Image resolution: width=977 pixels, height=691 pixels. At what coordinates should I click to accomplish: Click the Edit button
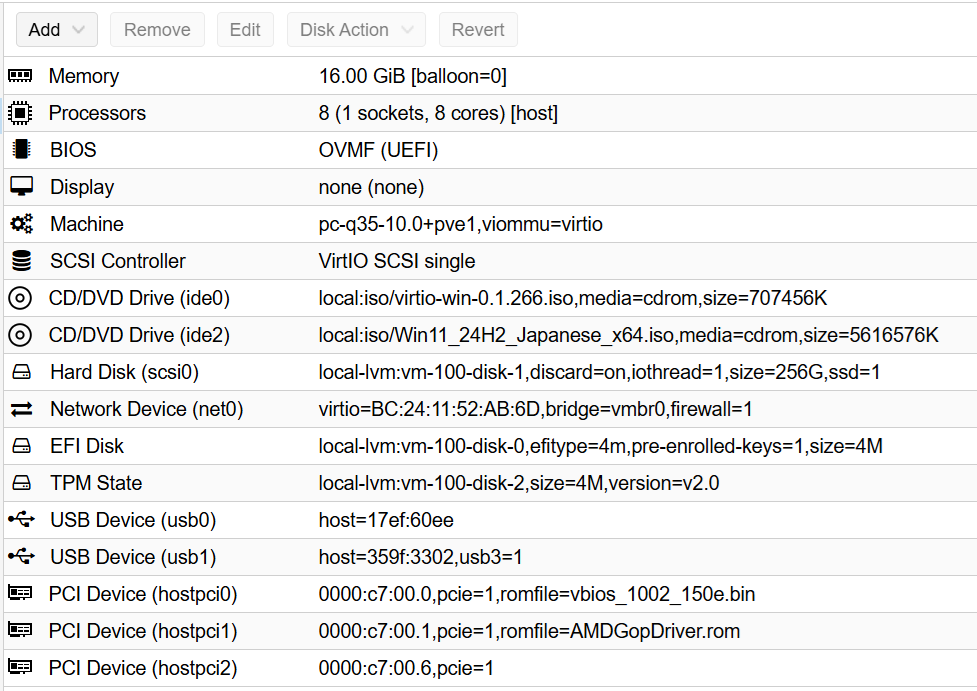click(245, 29)
